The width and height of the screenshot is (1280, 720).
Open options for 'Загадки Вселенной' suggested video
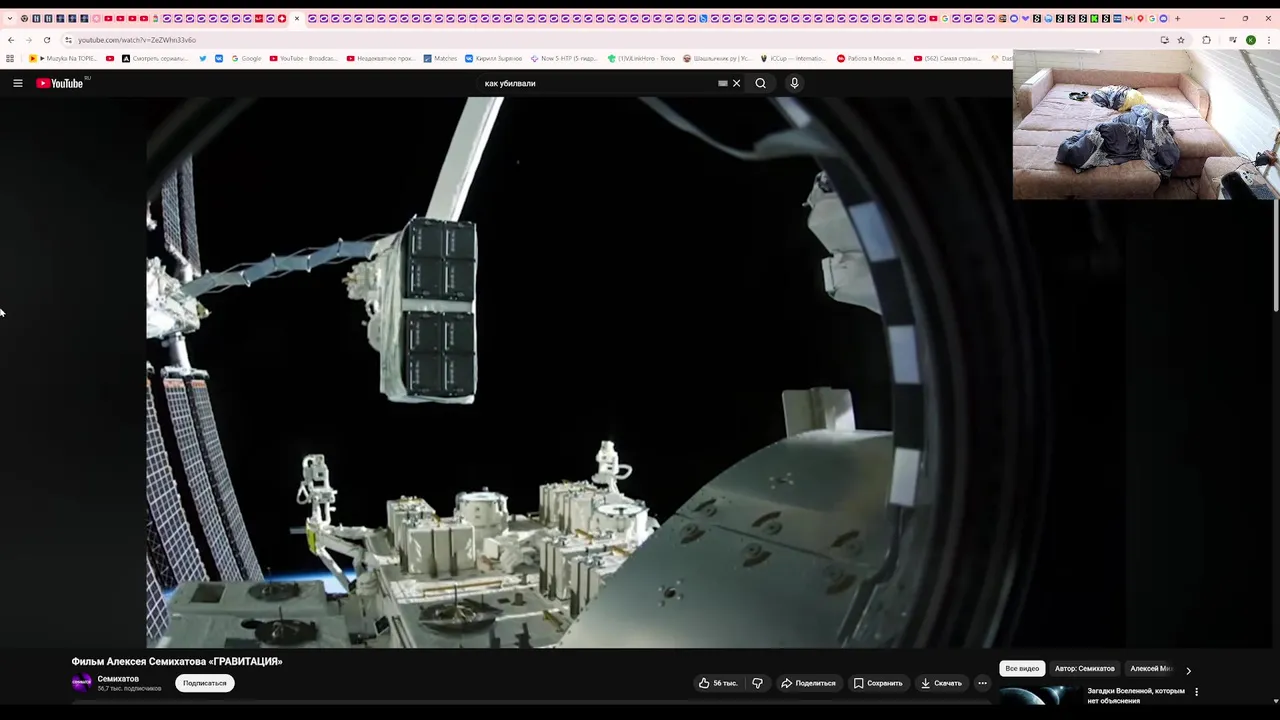click(1196, 691)
